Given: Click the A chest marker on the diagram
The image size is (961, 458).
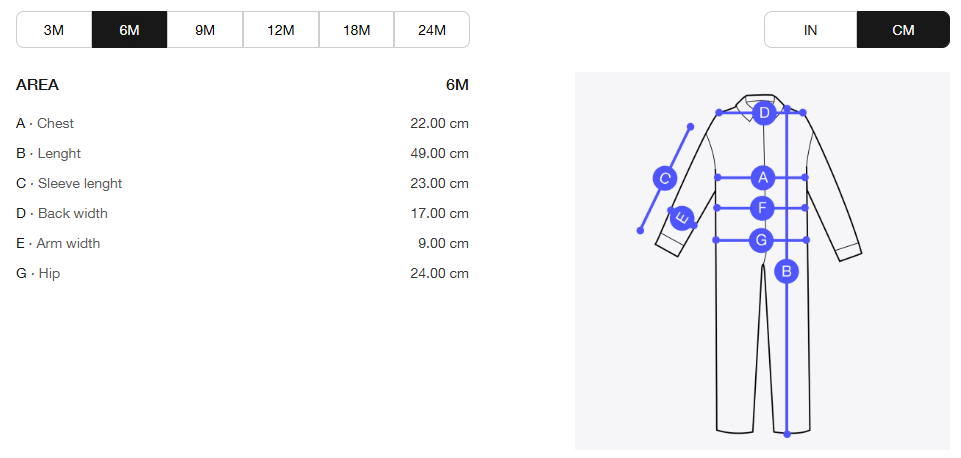Looking at the screenshot, I should click(x=762, y=178).
